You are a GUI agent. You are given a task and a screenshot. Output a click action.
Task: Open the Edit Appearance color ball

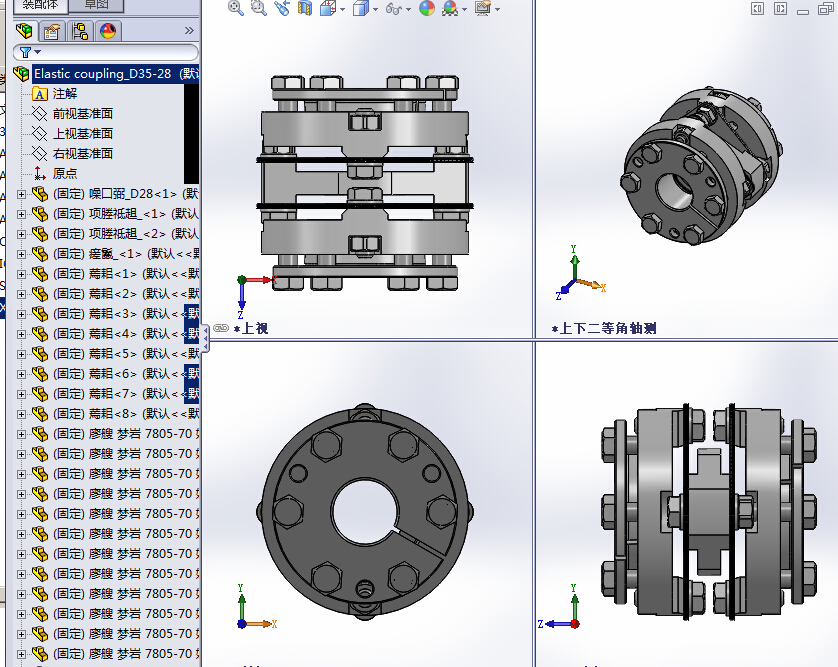pyautogui.click(x=427, y=7)
